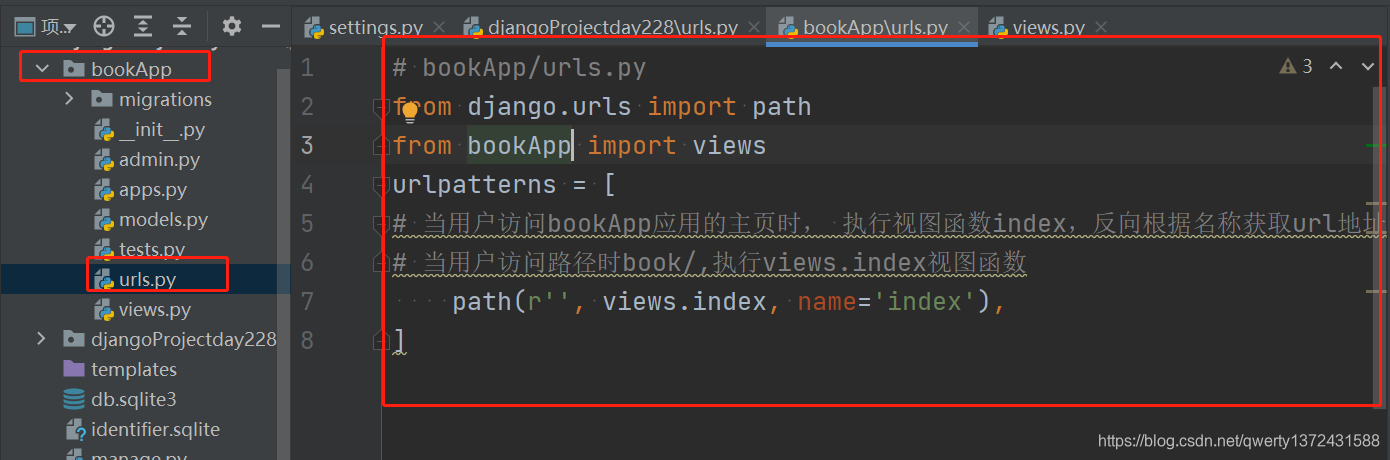Open models.py in project tree
Screen dimensions: 1390x460
pos(163,219)
